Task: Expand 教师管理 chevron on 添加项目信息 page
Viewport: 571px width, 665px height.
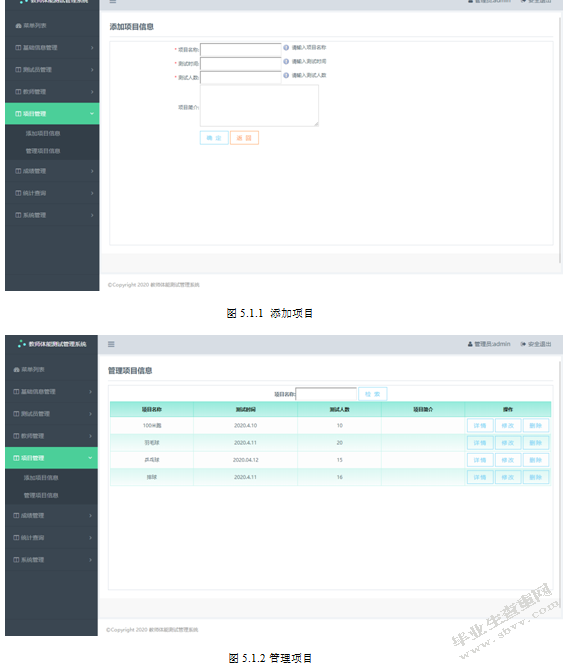Action: (x=92, y=92)
